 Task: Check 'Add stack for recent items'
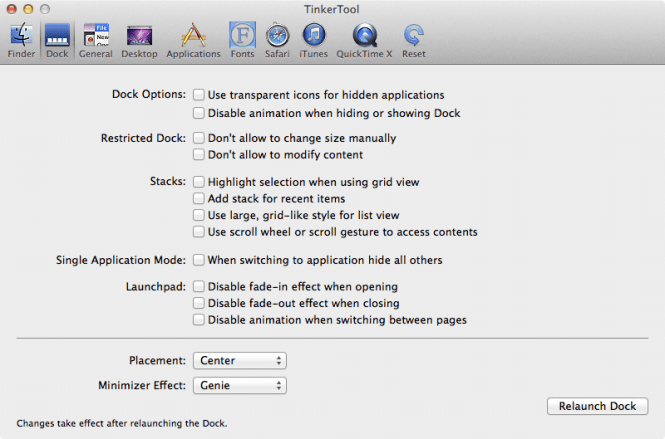point(199,199)
